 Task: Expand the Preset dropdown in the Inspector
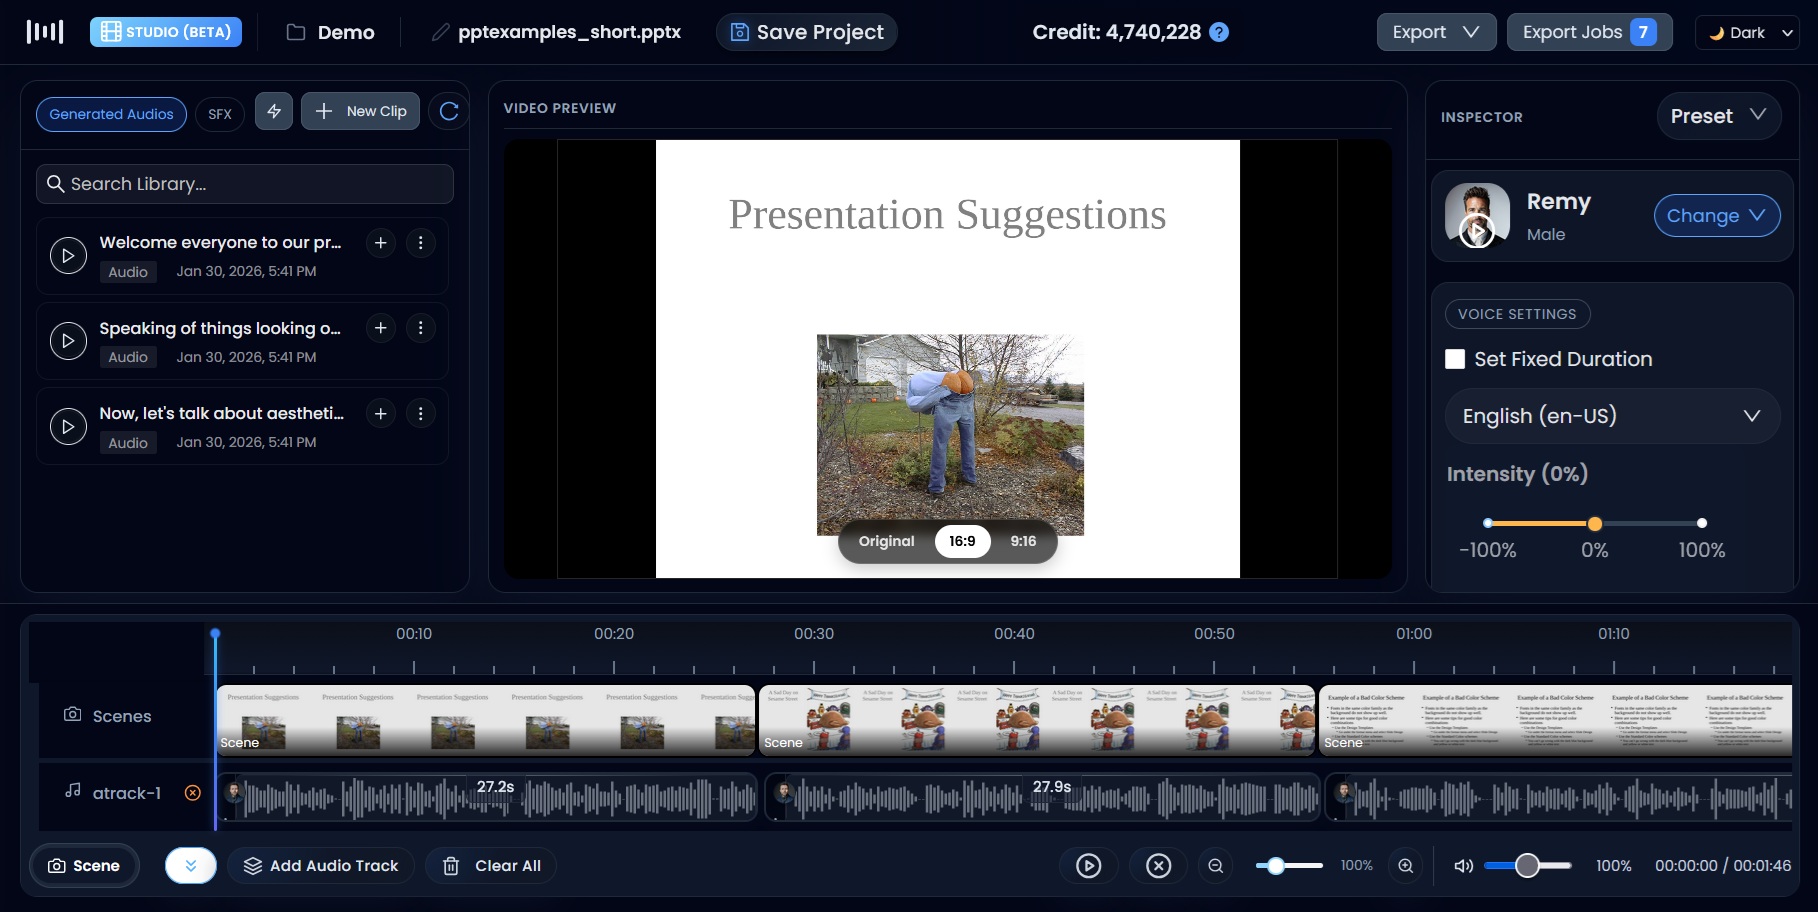coord(1718,116)
